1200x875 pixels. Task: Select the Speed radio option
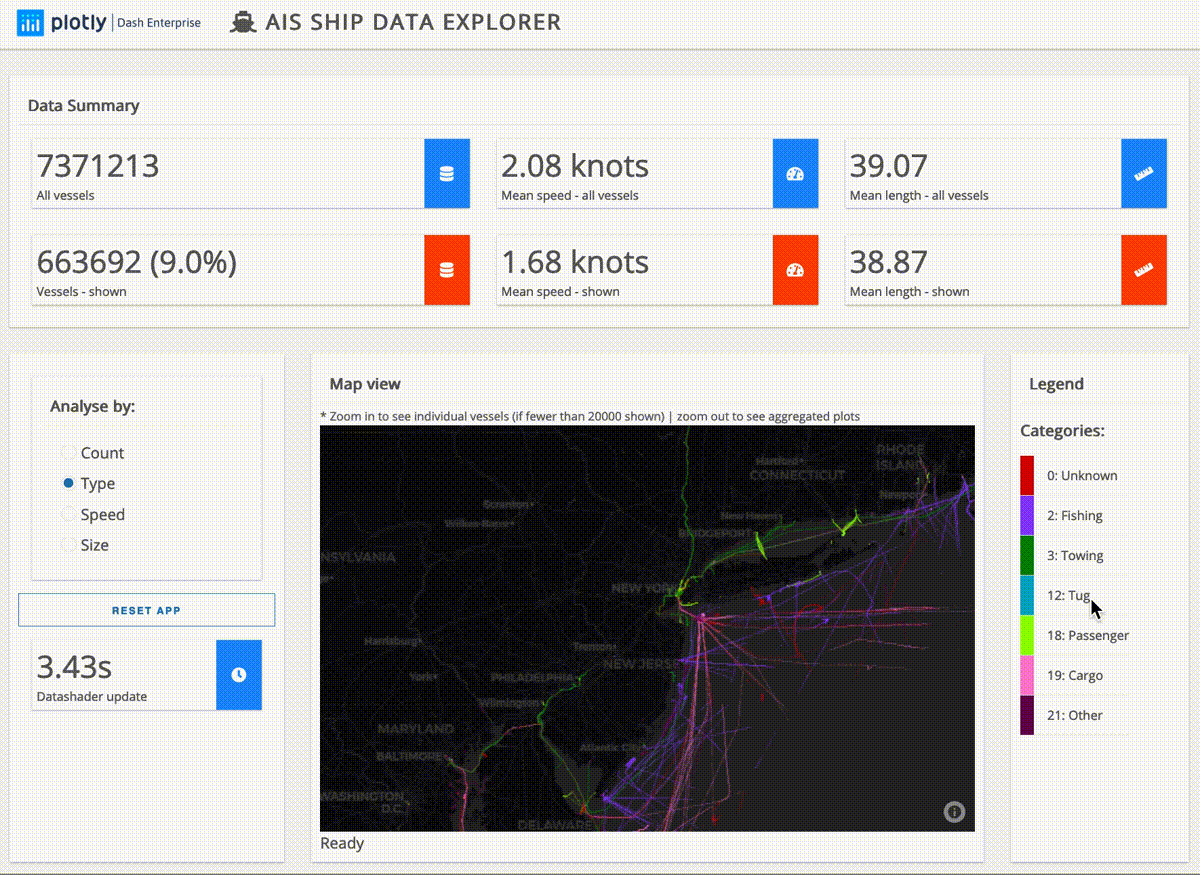68,515
